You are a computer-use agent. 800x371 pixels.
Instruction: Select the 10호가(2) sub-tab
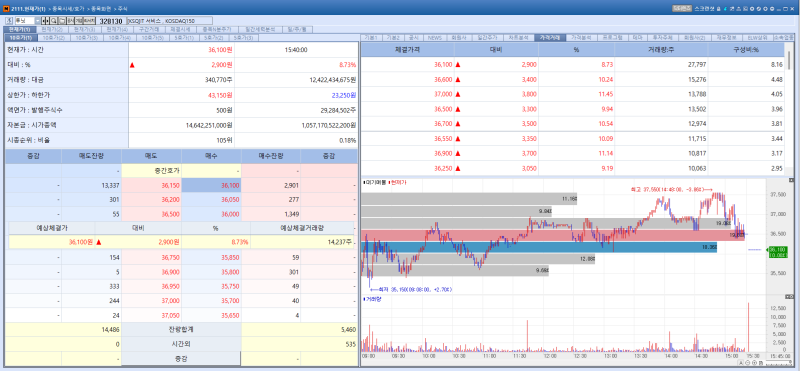[x=54, y=38]
